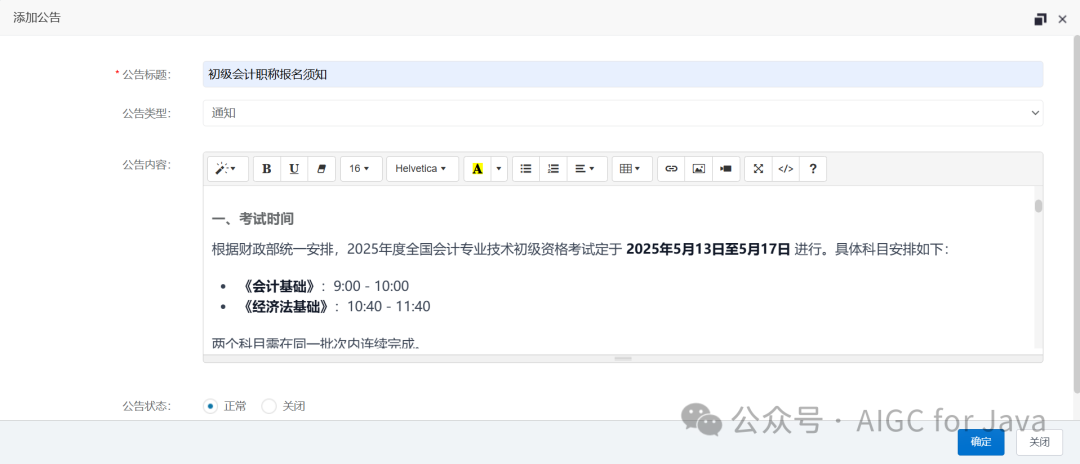Select the 正常 status radio button

click(x=210, y=406)
